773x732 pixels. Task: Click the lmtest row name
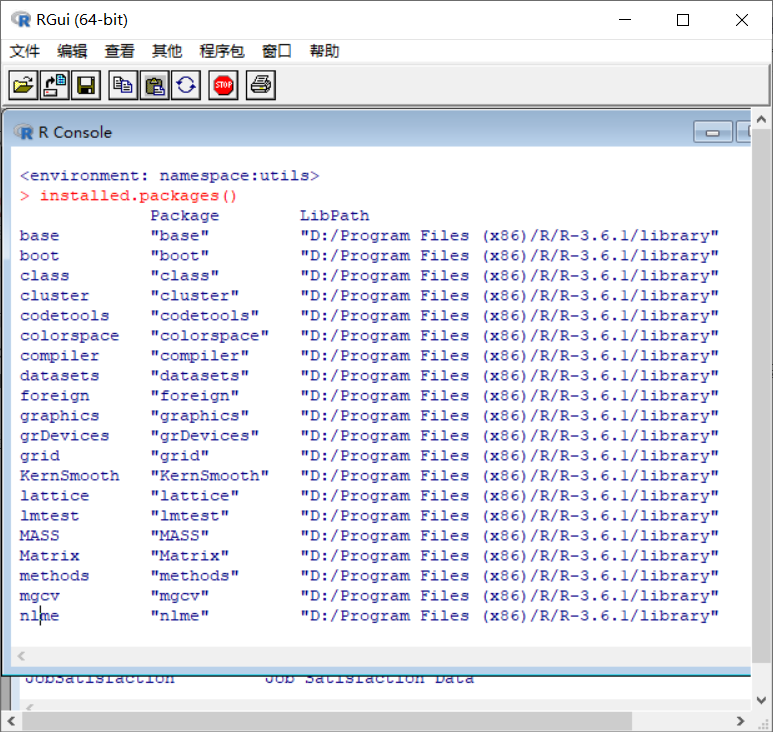[x=49, y=516]
